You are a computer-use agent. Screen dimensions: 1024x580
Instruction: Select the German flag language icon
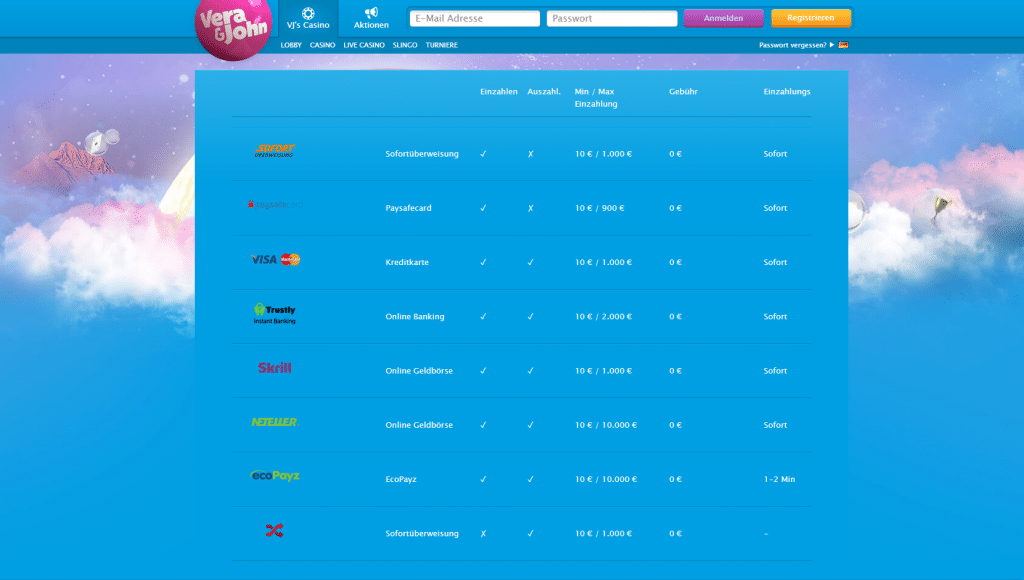(x=843, y=45)
